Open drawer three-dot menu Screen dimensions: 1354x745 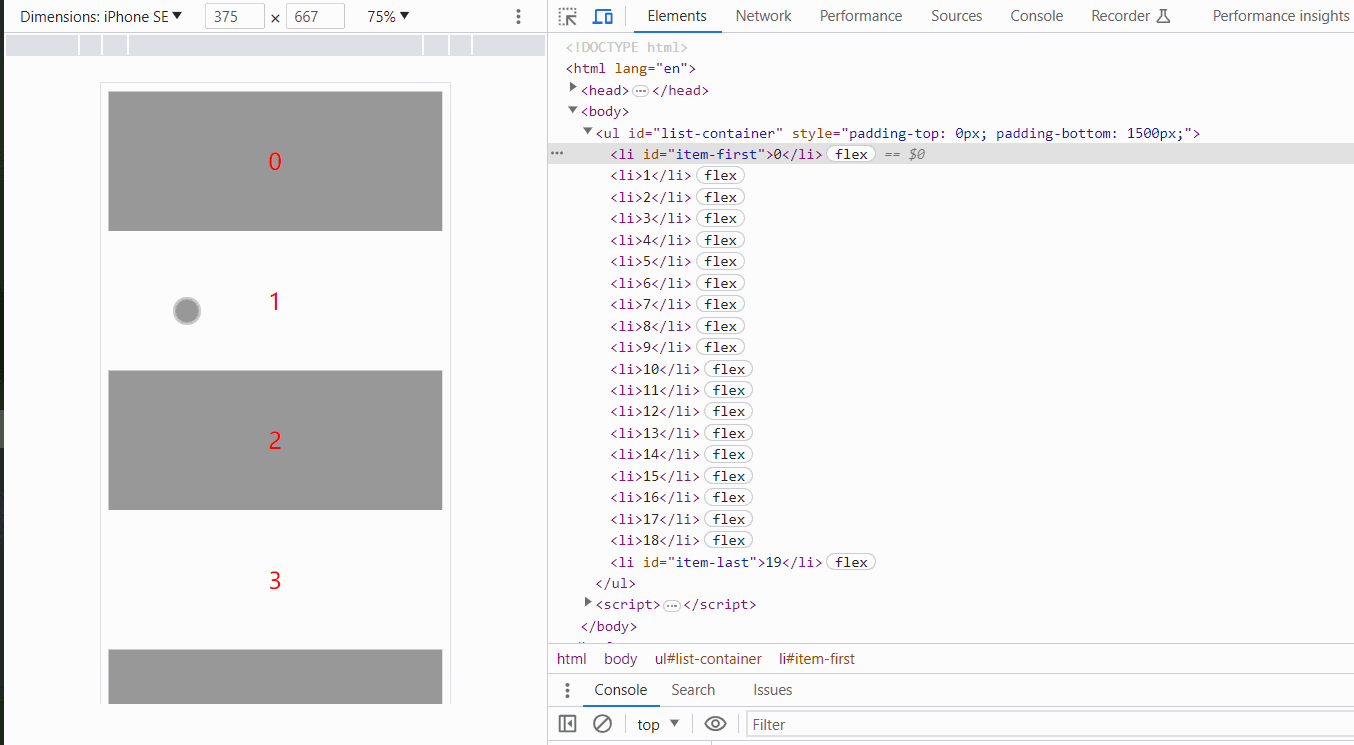567,690
